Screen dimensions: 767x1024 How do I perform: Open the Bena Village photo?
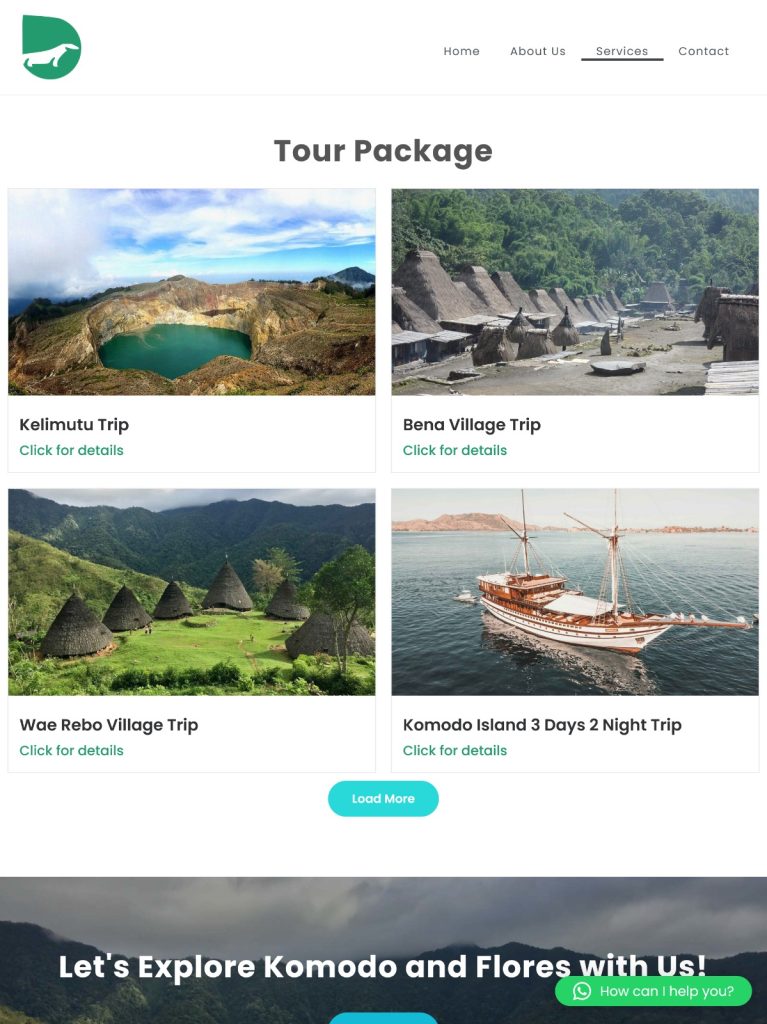tap(575, 292)
